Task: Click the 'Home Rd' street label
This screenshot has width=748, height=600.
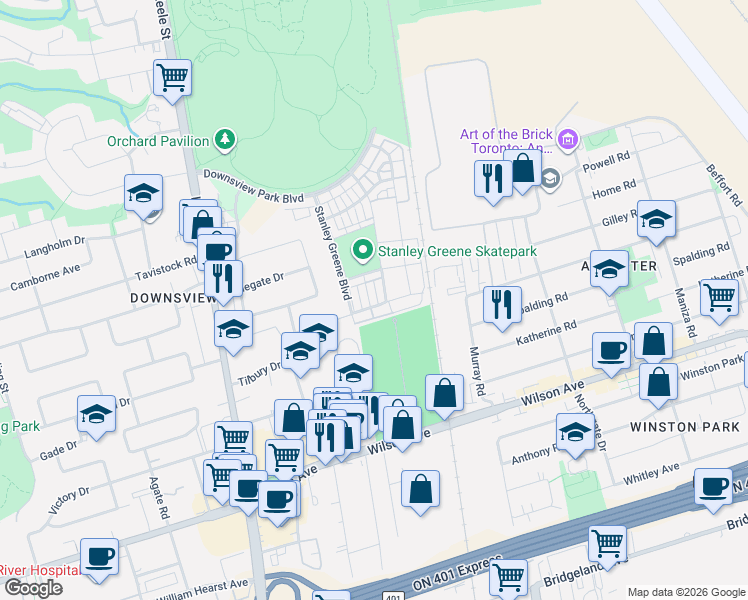Action: [x=614, y=189]
